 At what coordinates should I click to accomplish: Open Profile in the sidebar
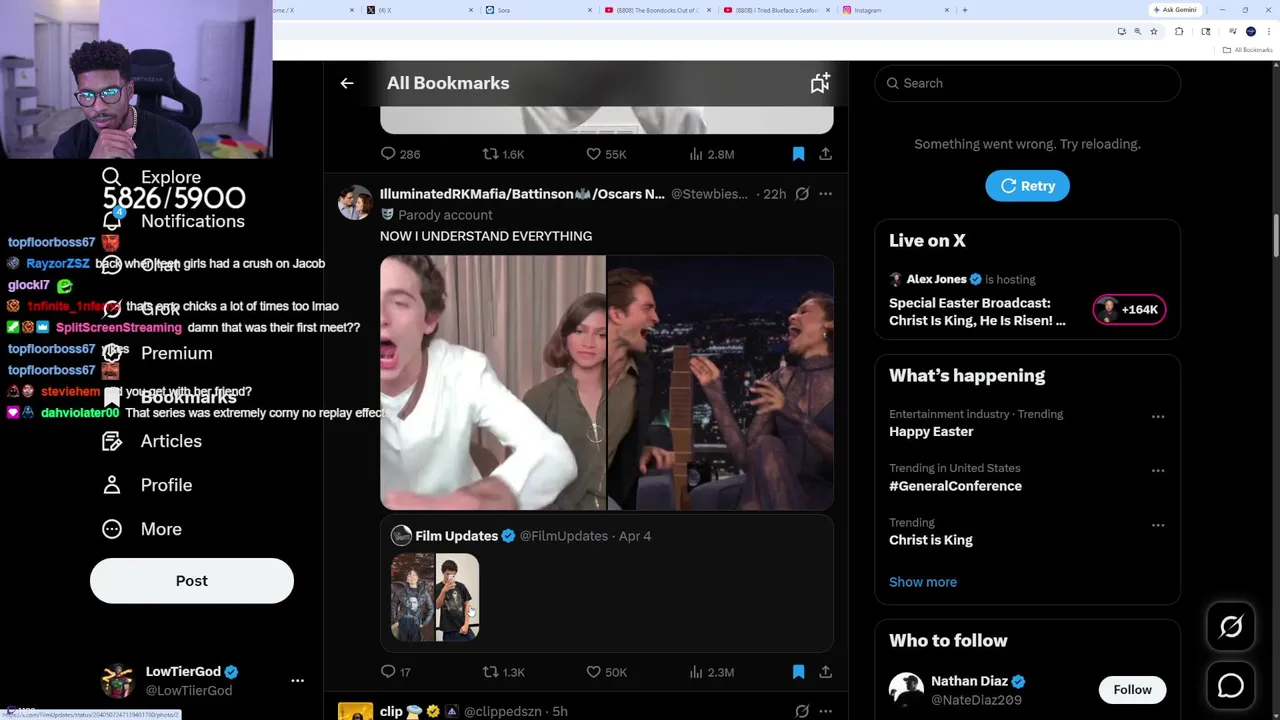148,485
